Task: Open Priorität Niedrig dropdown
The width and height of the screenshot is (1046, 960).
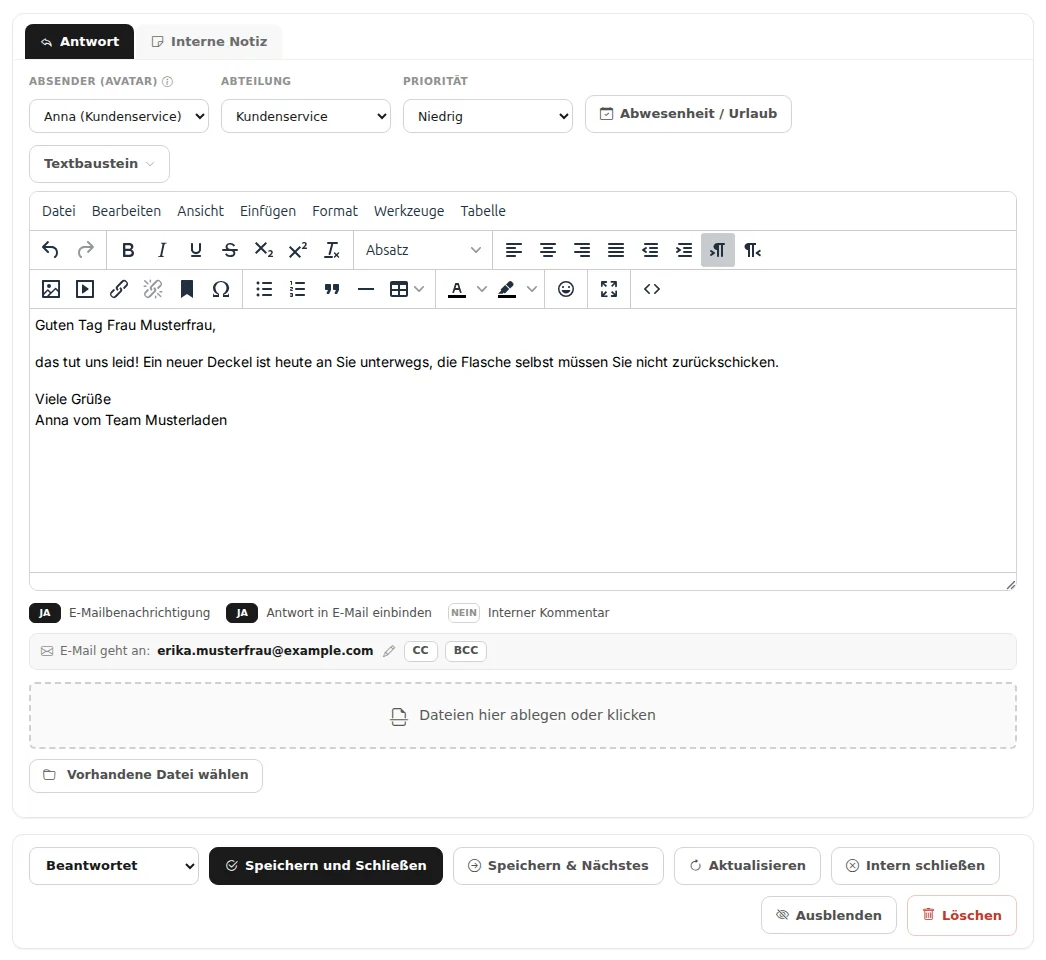Action: [x=488, y=116]
